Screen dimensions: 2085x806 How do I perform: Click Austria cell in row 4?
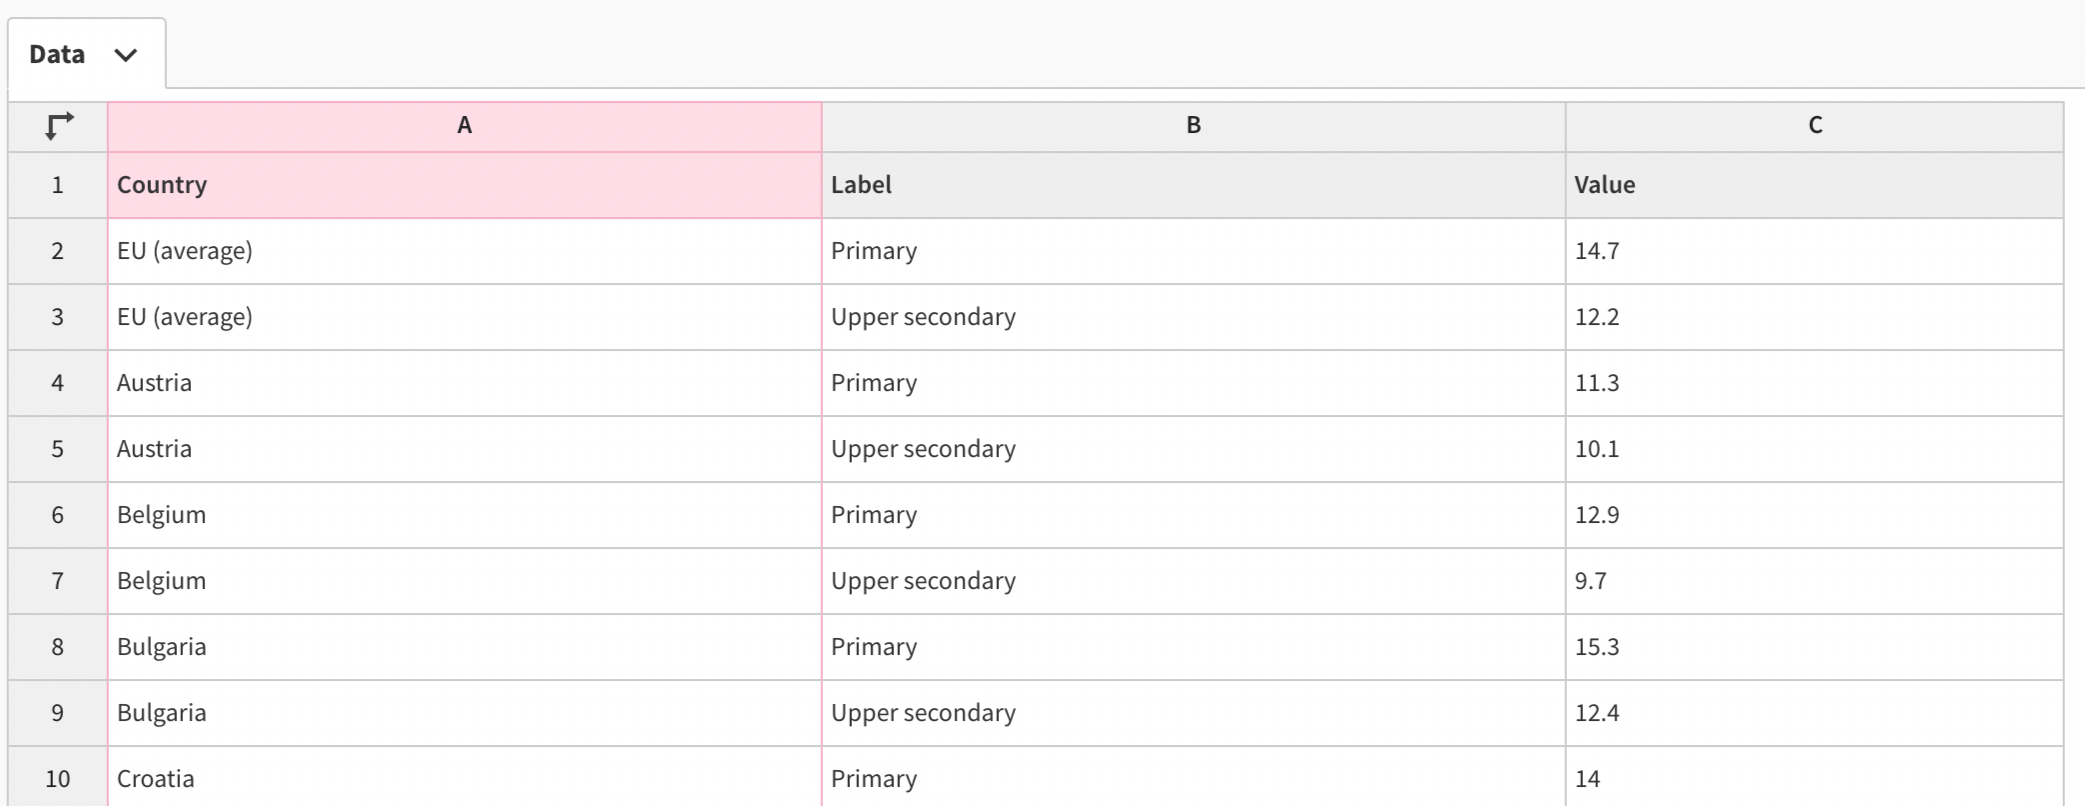tap(464, 383)
